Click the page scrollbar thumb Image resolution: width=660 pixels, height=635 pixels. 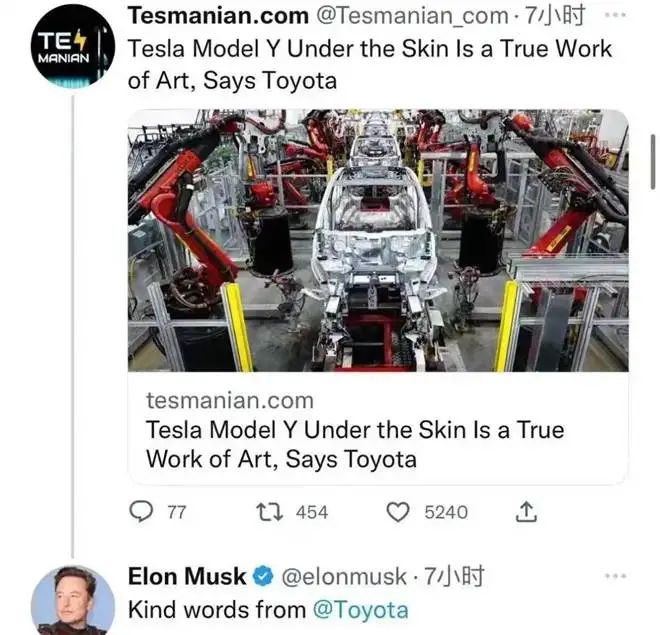(x=653, y=162)
